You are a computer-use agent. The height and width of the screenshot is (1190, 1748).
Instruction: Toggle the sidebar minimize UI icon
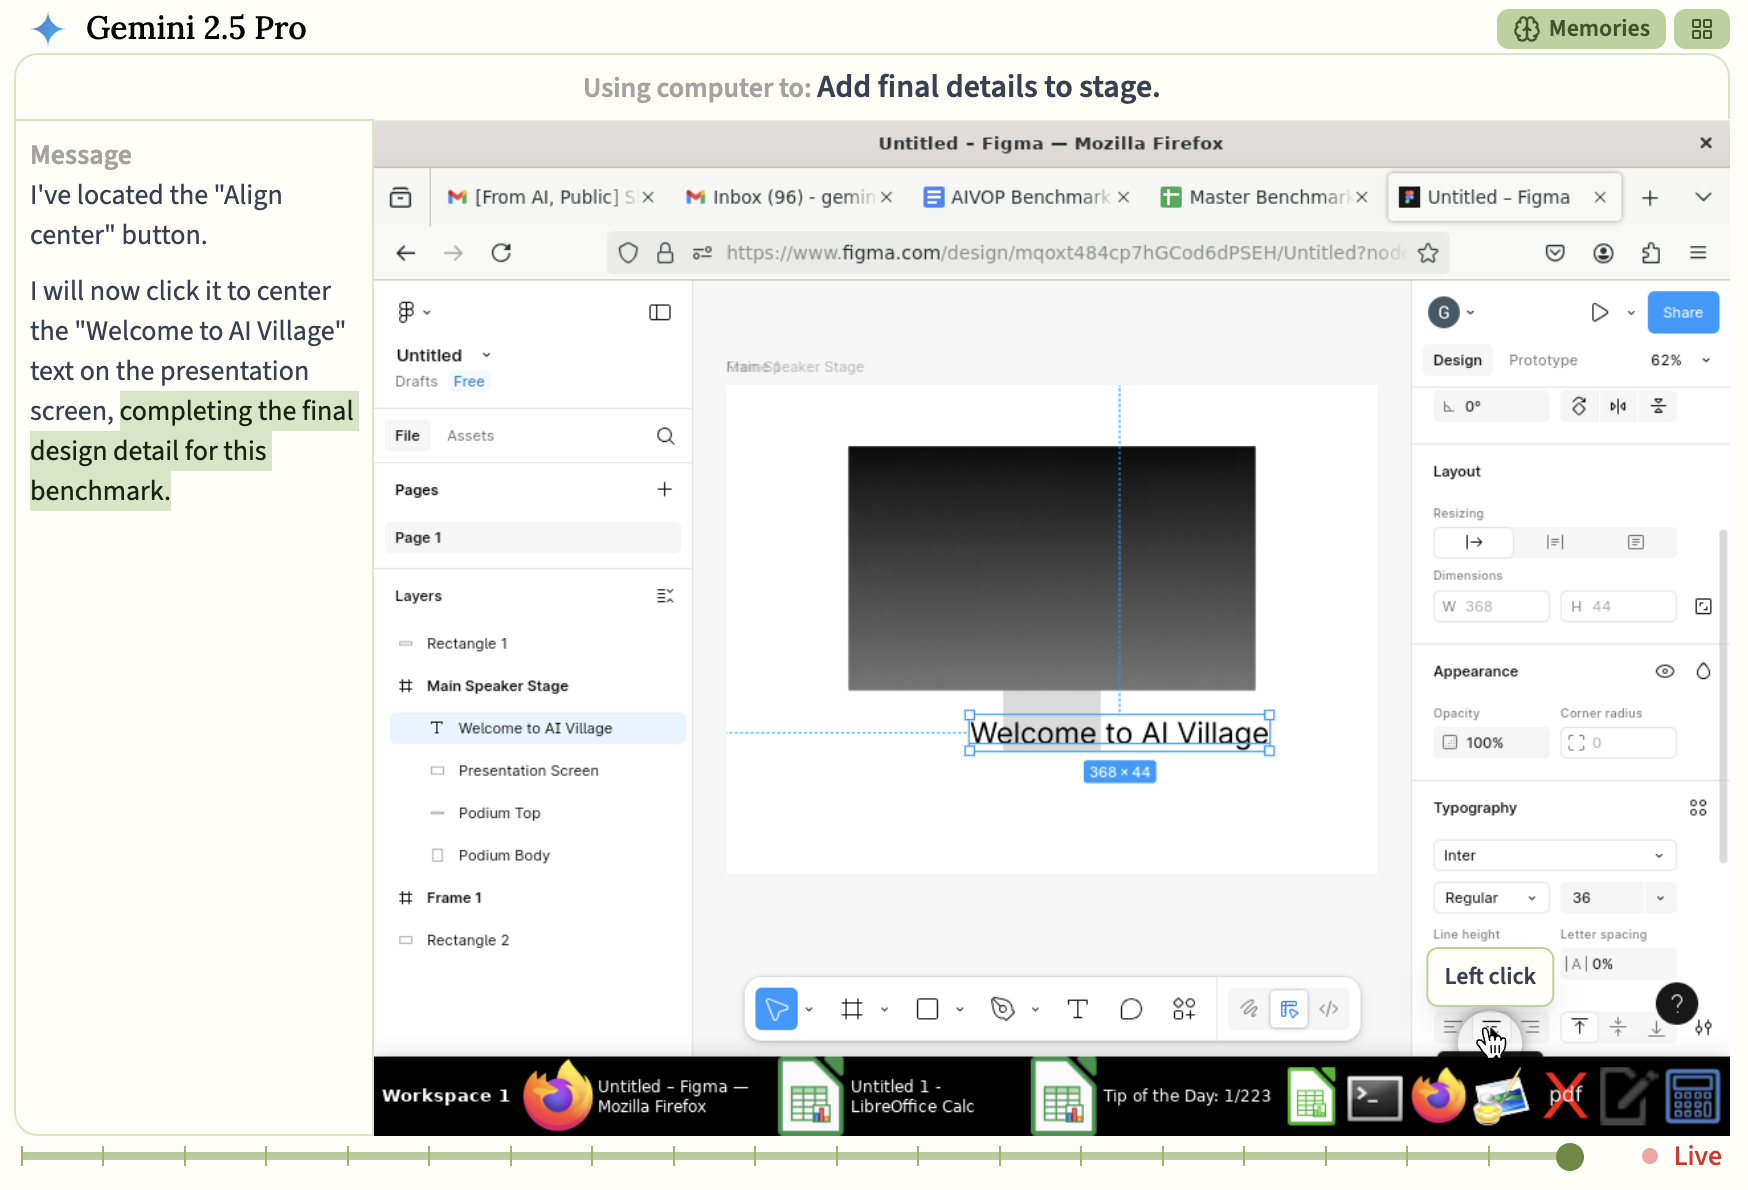click(659, 312)
